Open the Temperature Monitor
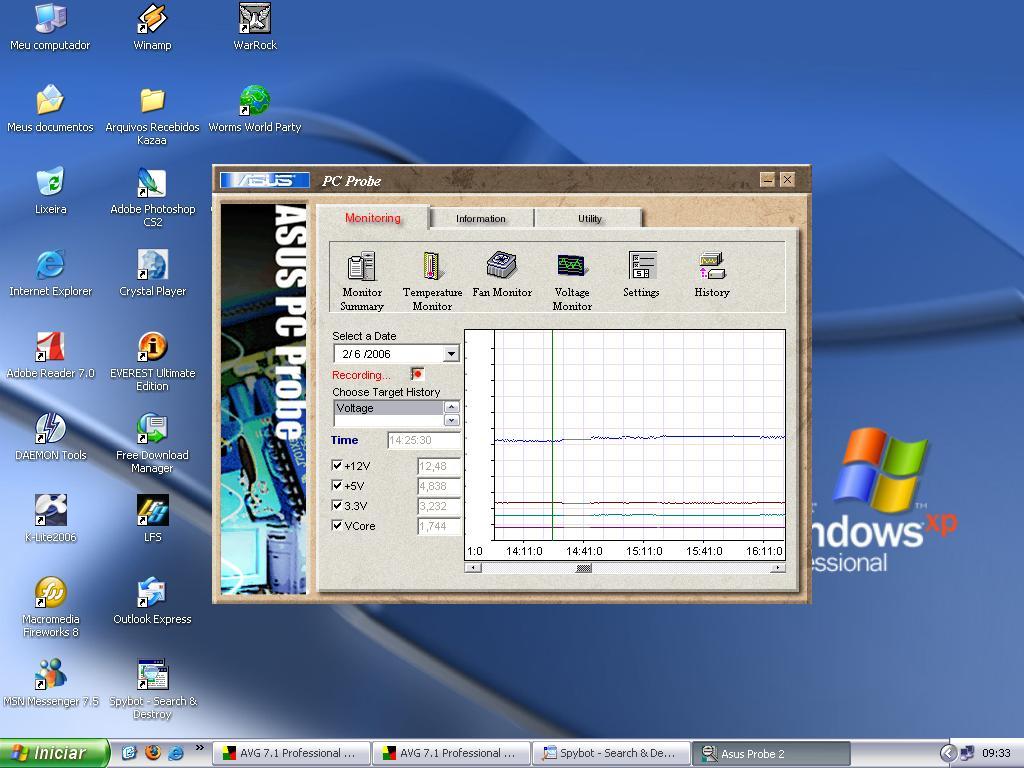Viewport: 1024px width, 768px height. [x=432, y=281]
